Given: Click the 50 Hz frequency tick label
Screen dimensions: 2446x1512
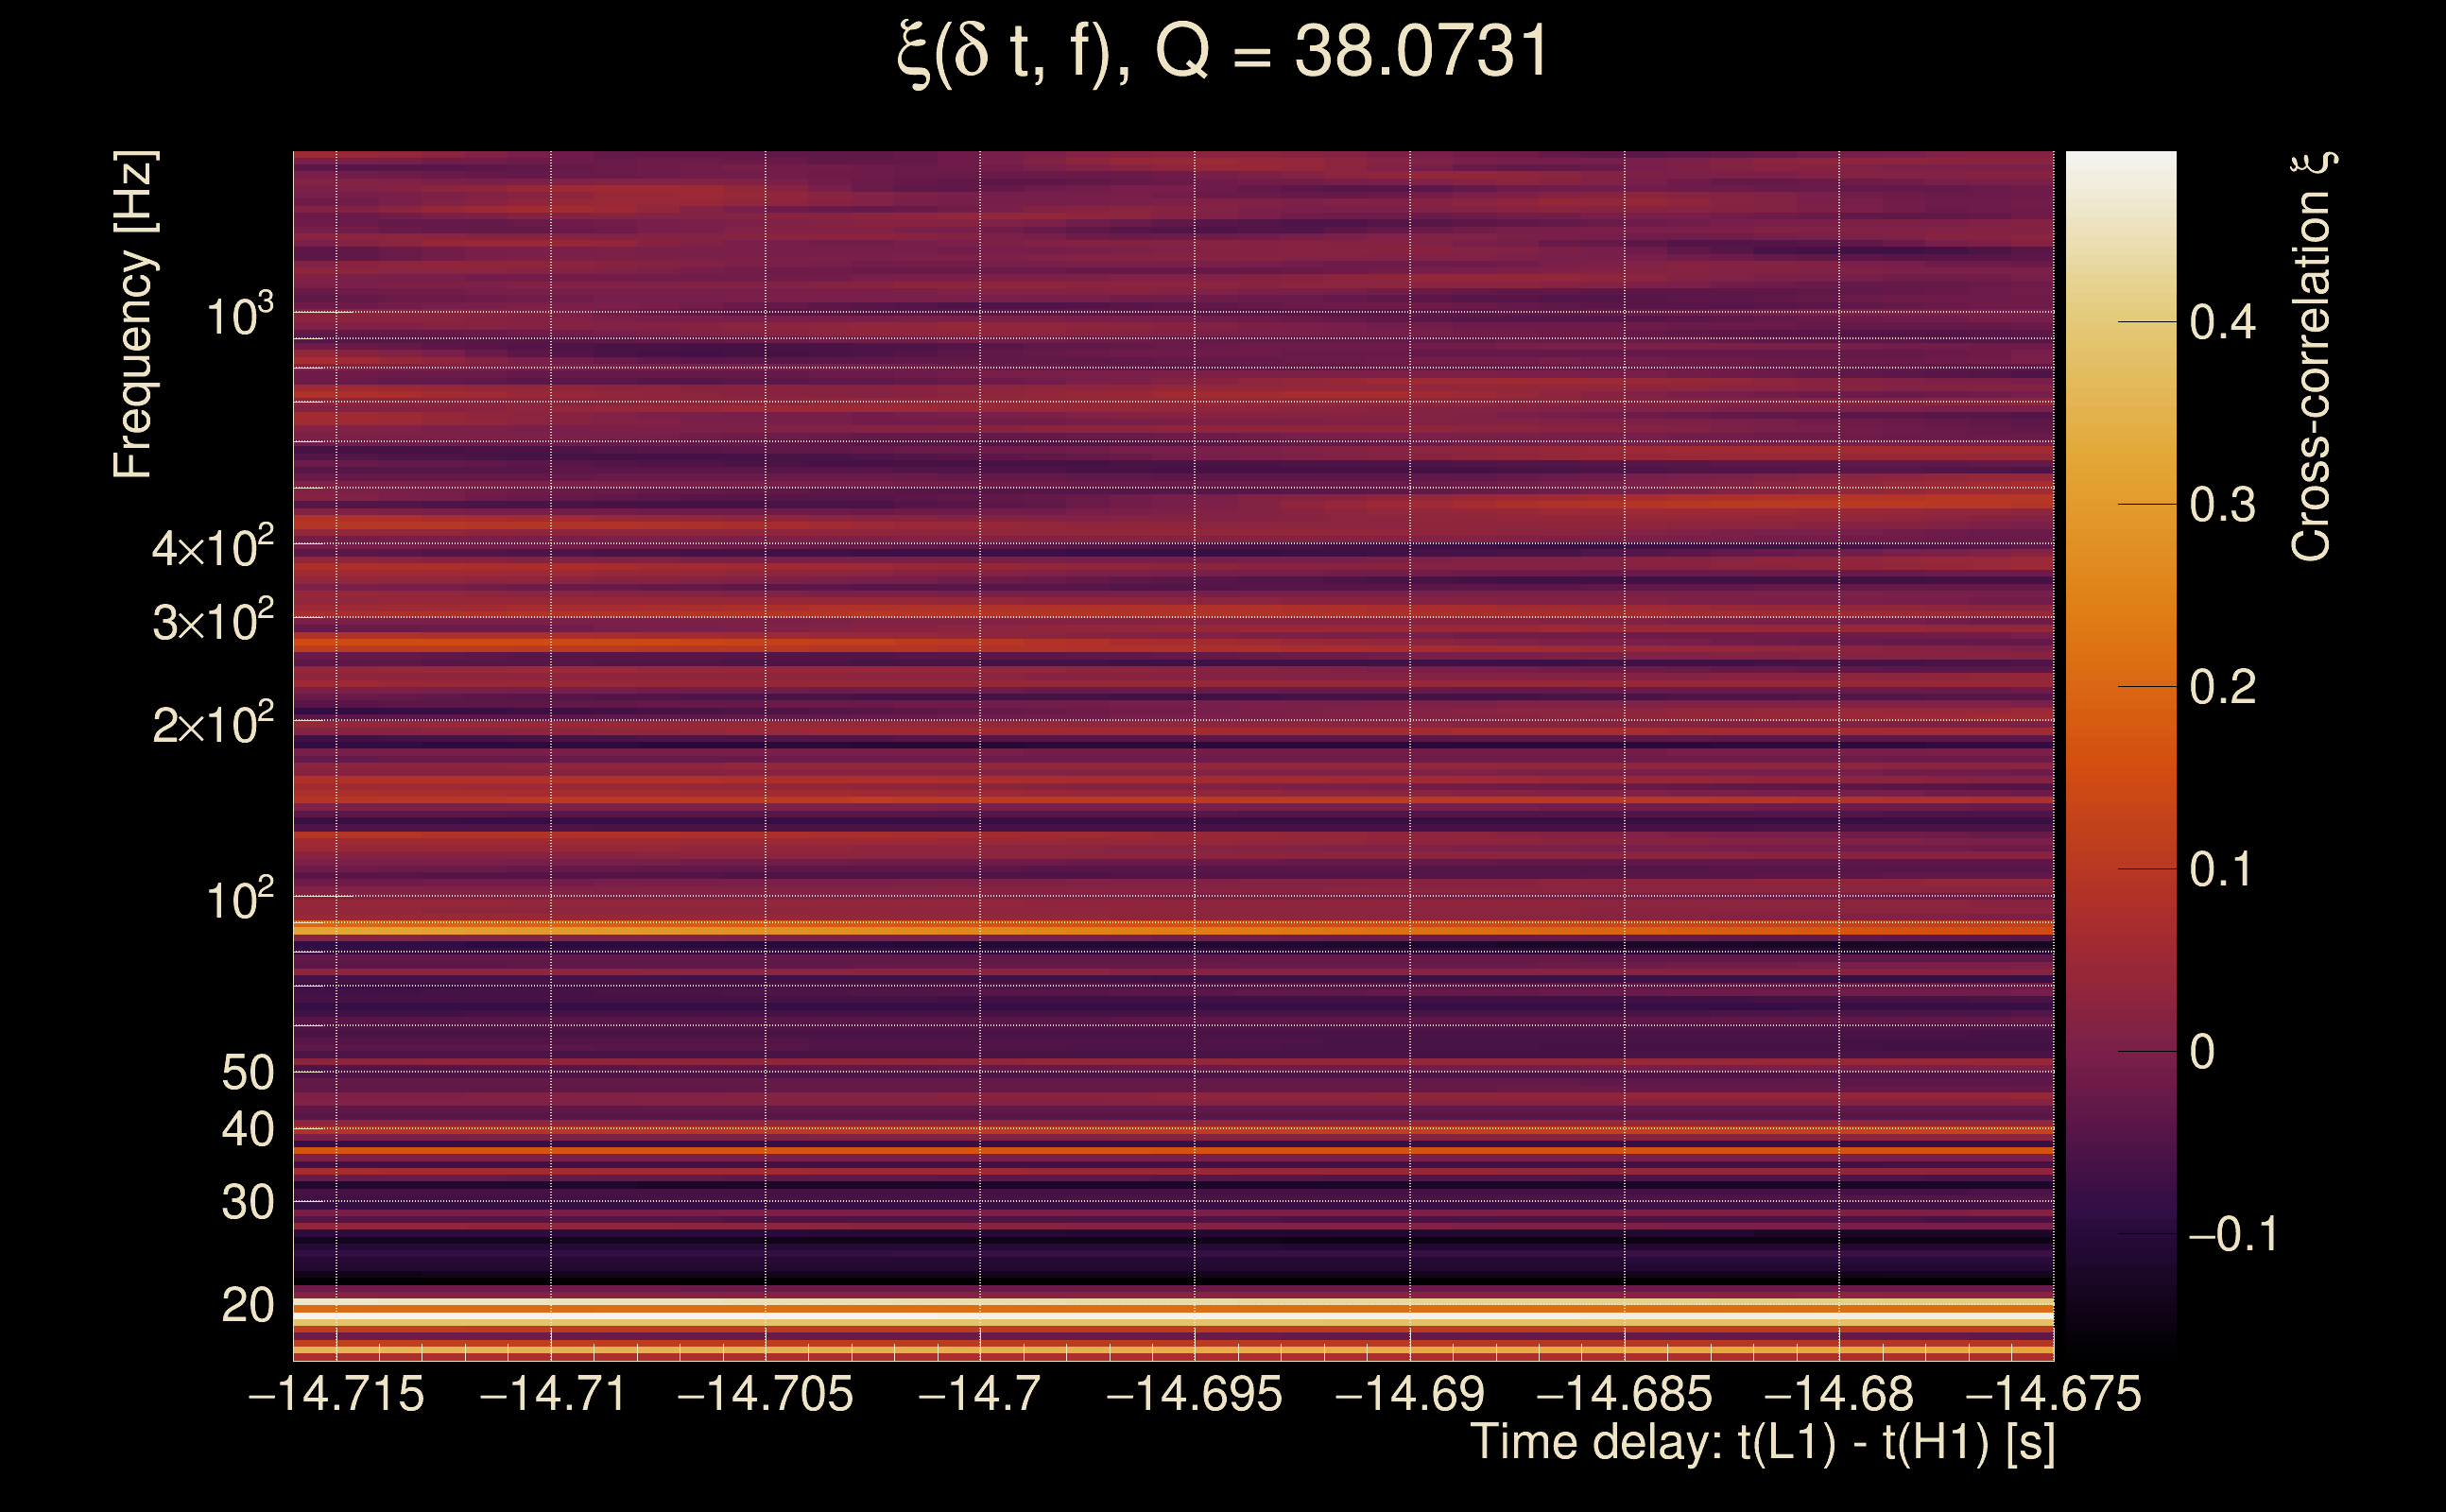Looking at the screenshot, I should coord(247,1073).
